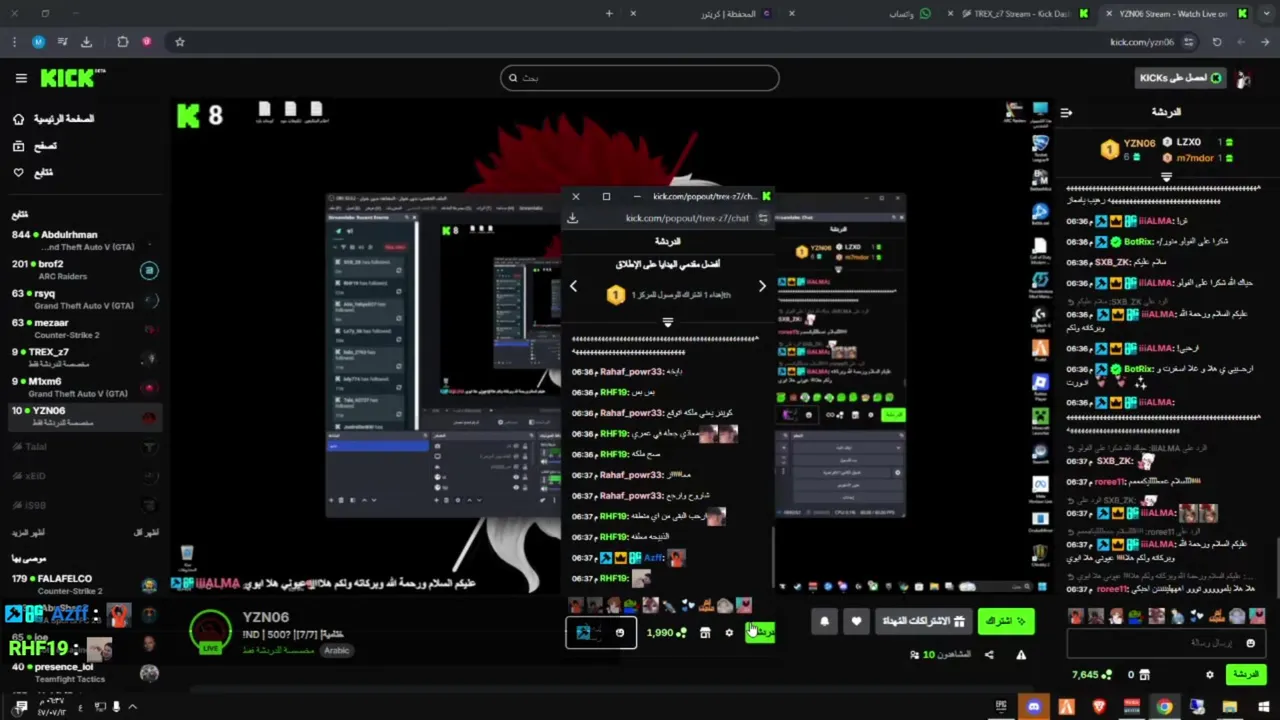Expand the top gifters leaderboard chevron

pyautogui.click(x=1166, y=177)
